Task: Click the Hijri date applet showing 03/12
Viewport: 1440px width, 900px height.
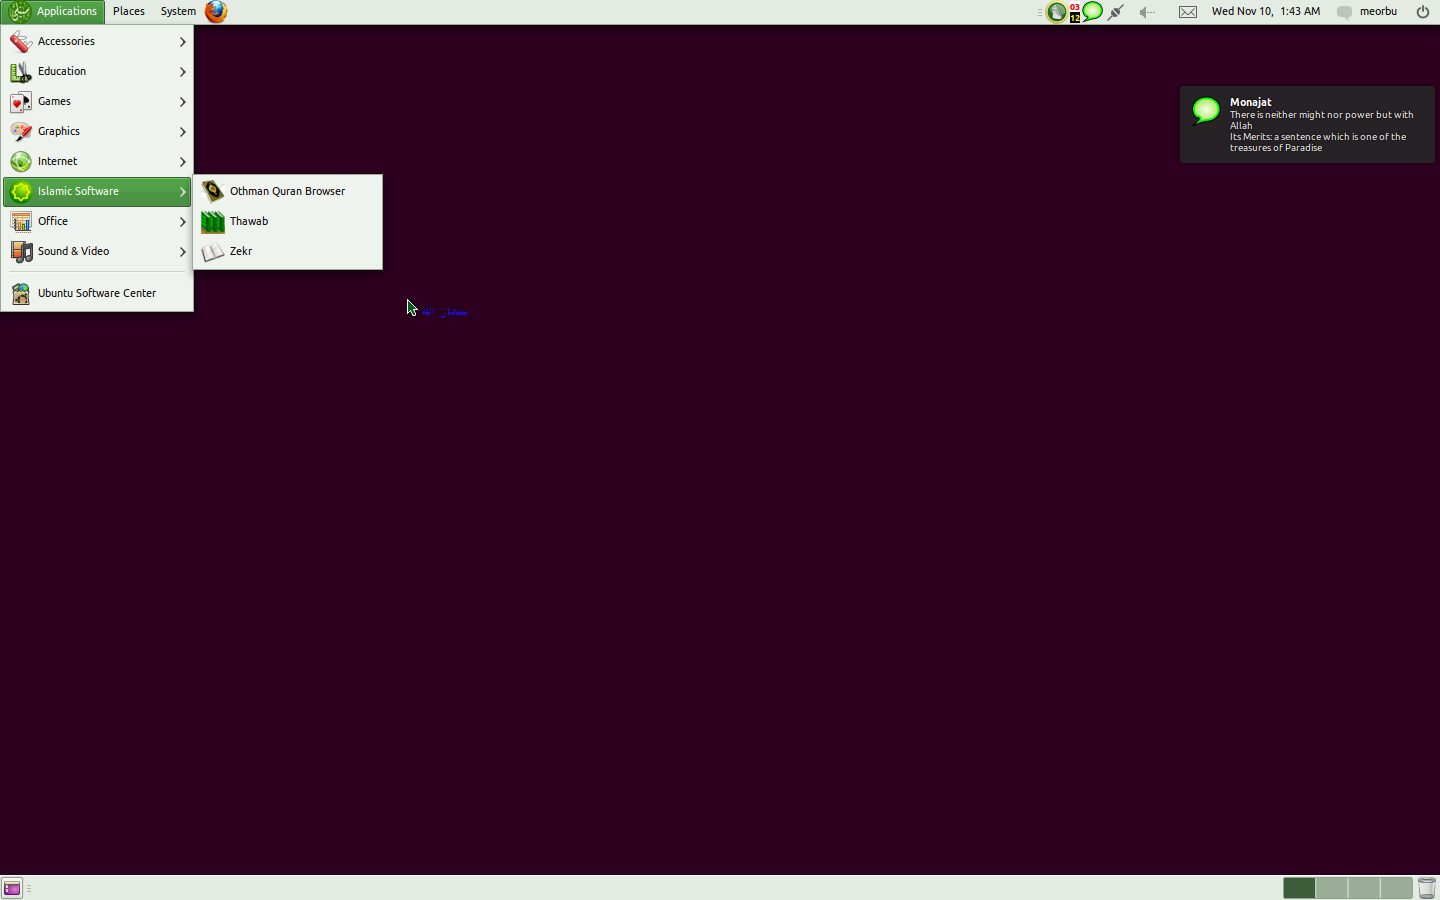Action: pos(1073,11)
